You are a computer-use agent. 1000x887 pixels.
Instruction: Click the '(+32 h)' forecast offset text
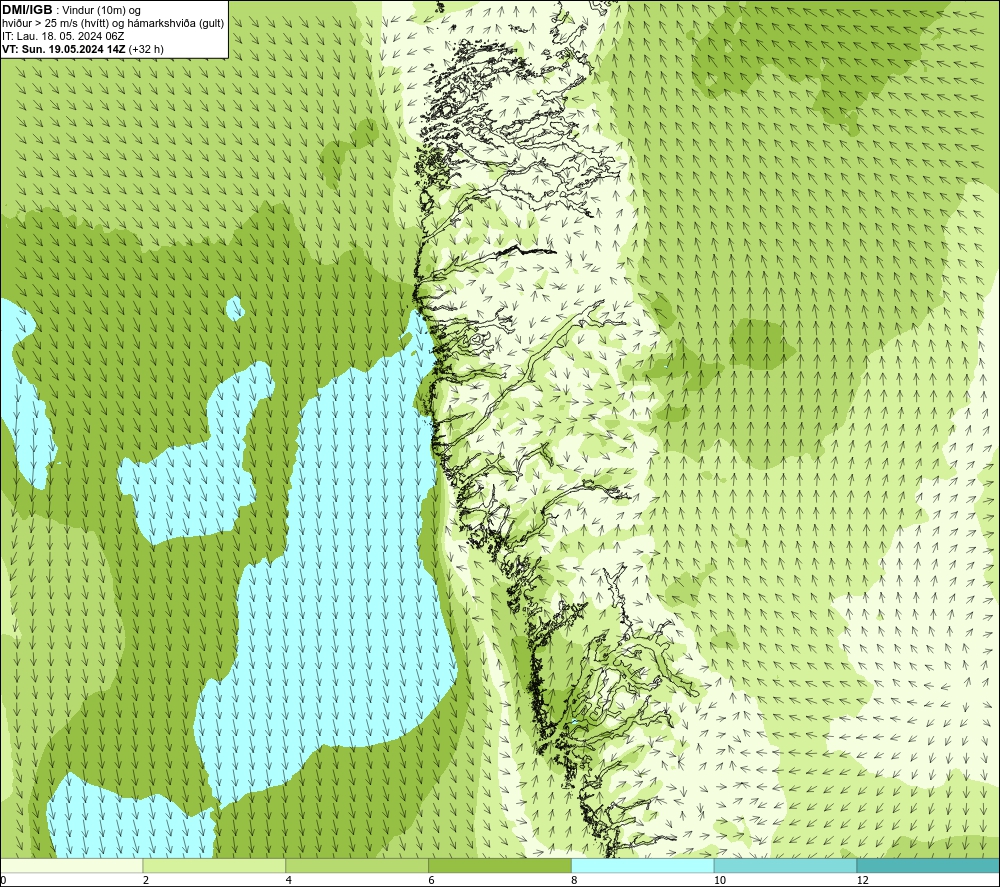[146, 49]
